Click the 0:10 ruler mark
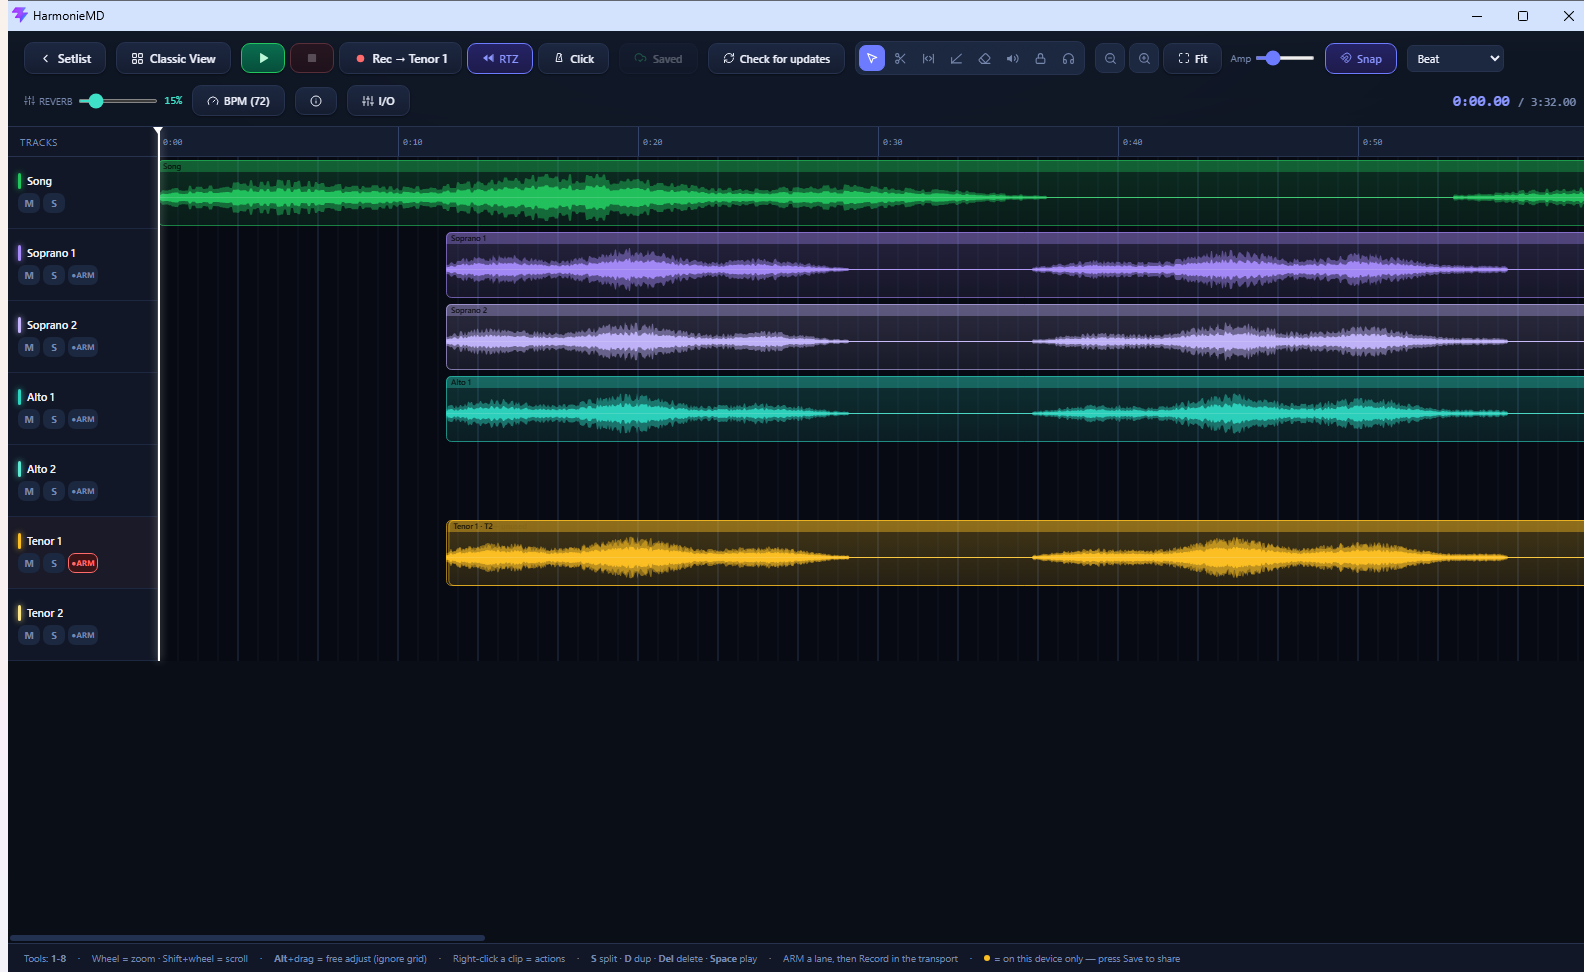The height and width of the screenshot is (972, 1584). (412, 142)
